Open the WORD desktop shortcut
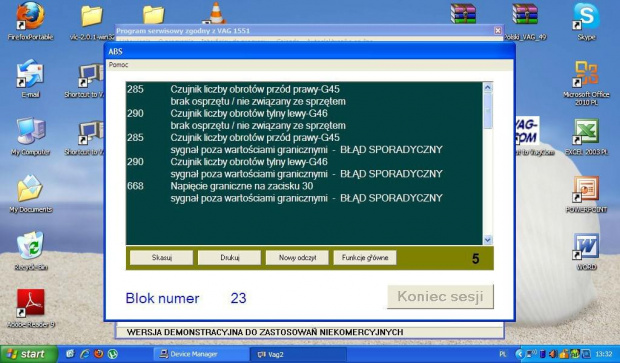The image size is (620, 363). coord(586,251)
